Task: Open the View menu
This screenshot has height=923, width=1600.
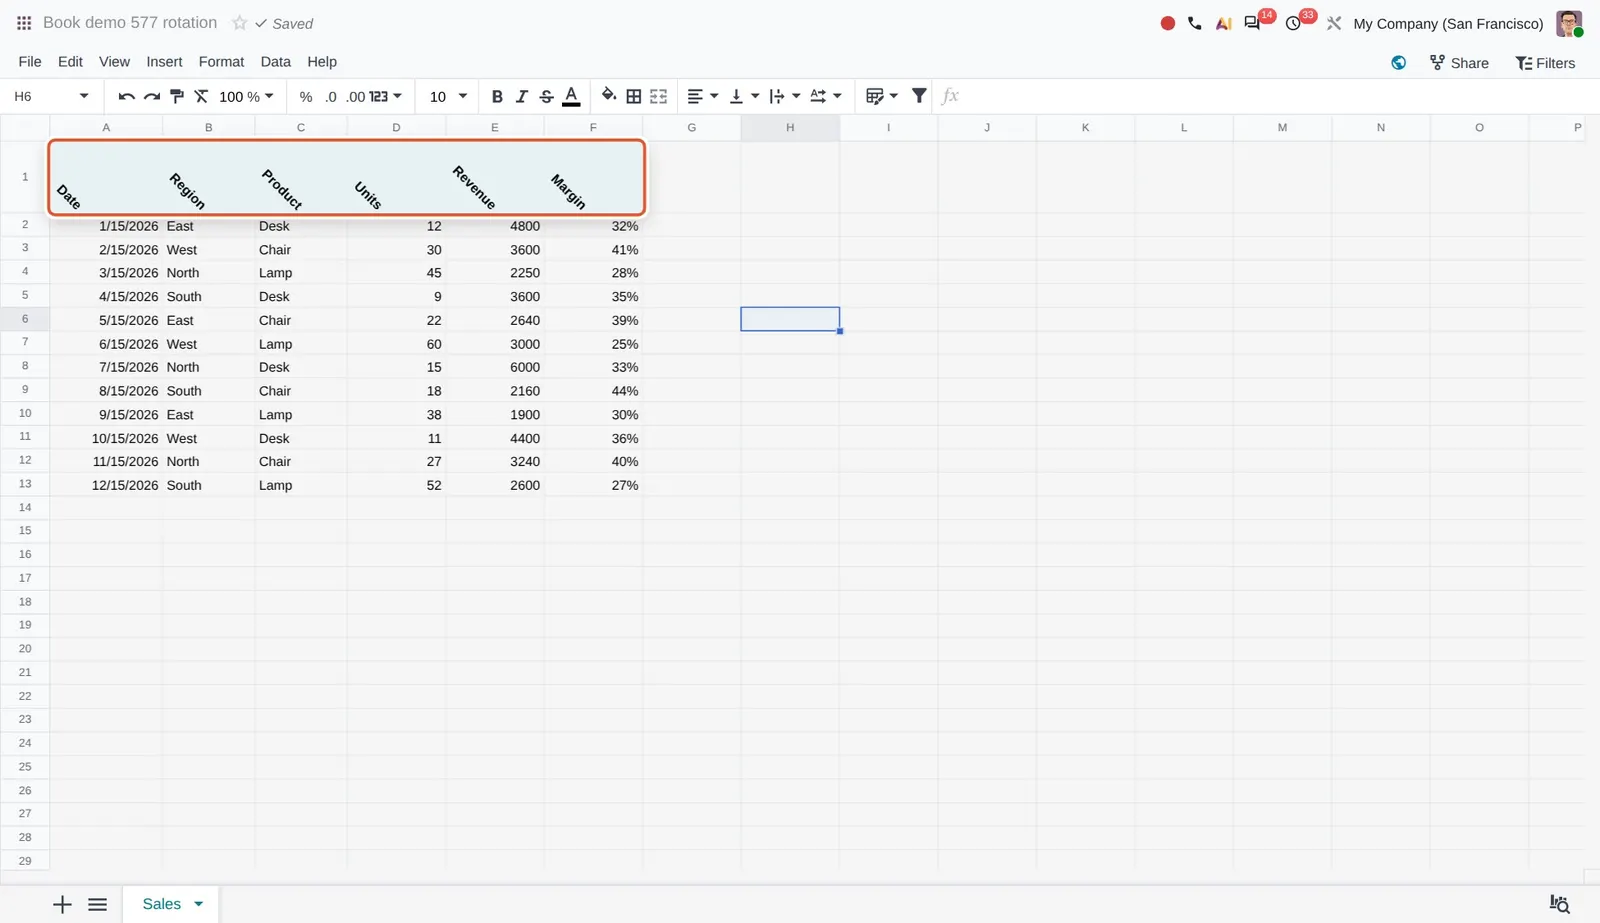Action: coord(114,61)
